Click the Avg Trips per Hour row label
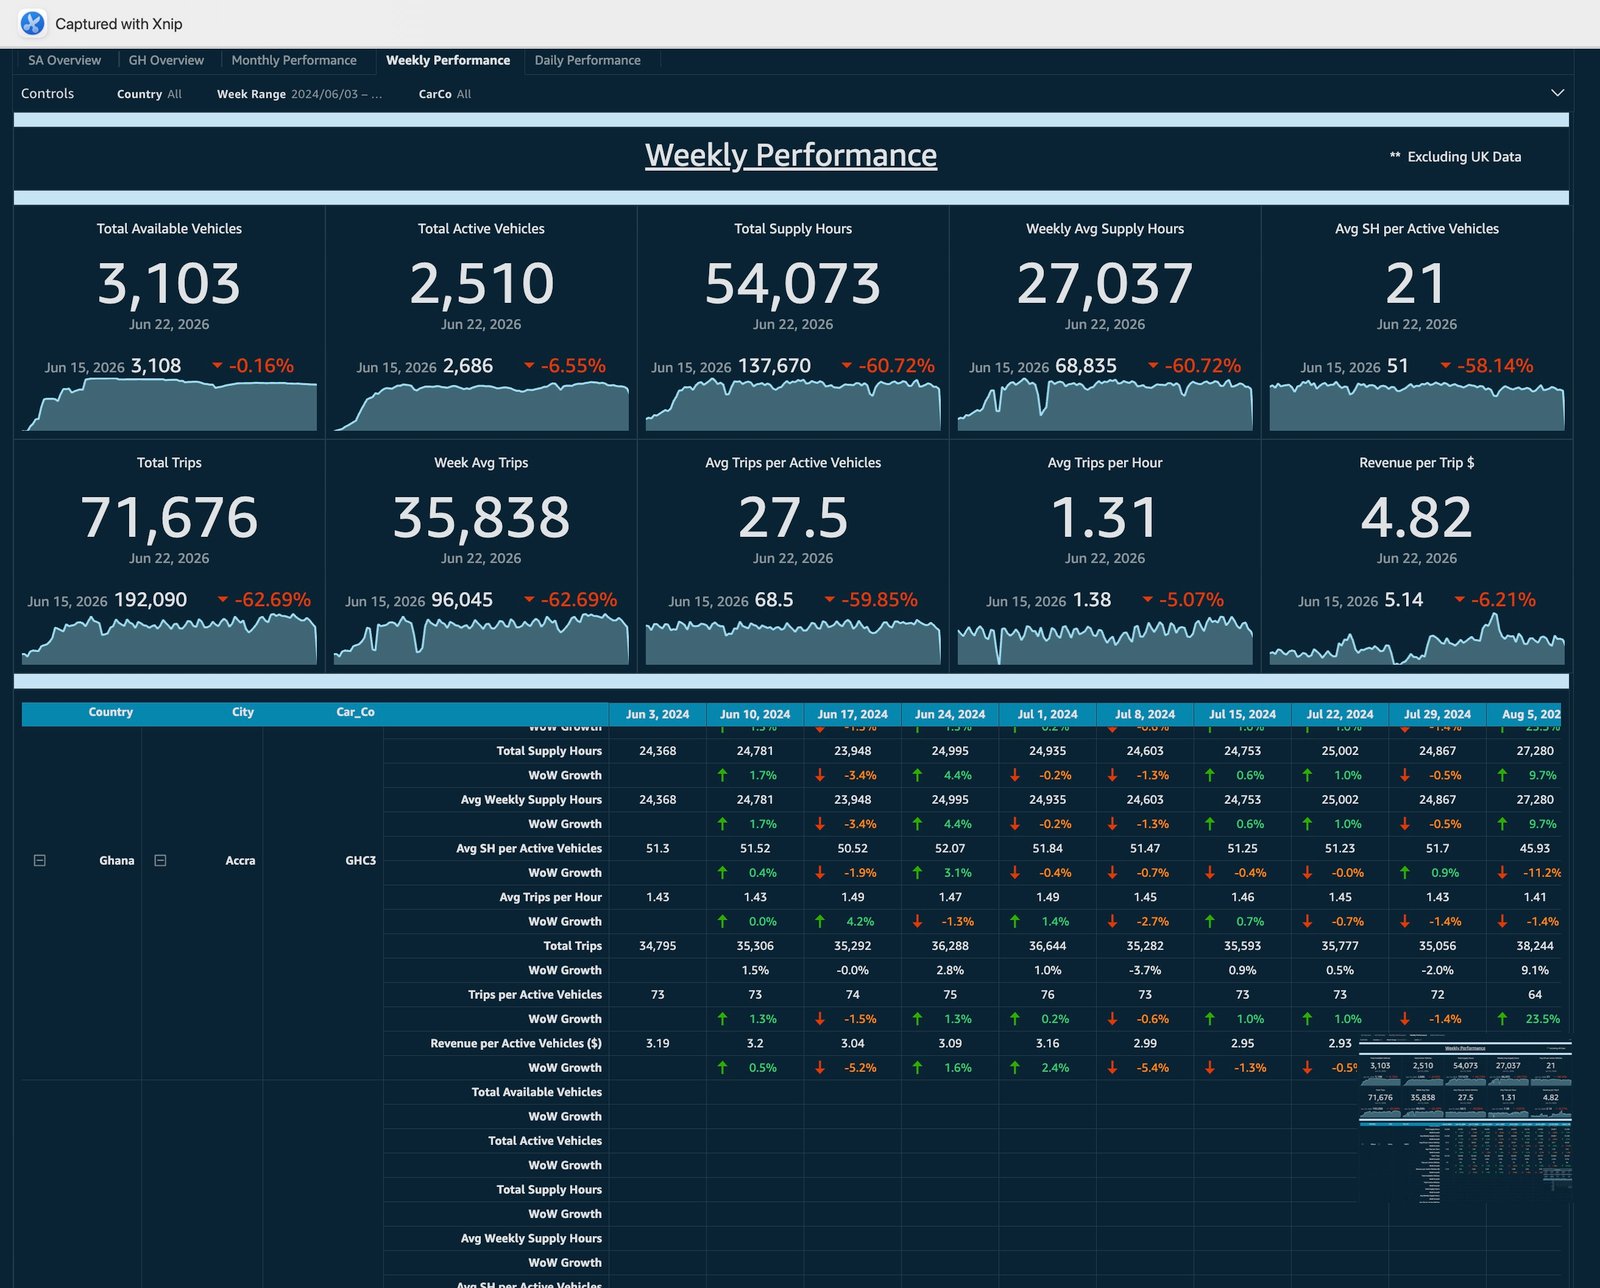Viewport: 1600px width, 1288px height. [550, 897]
